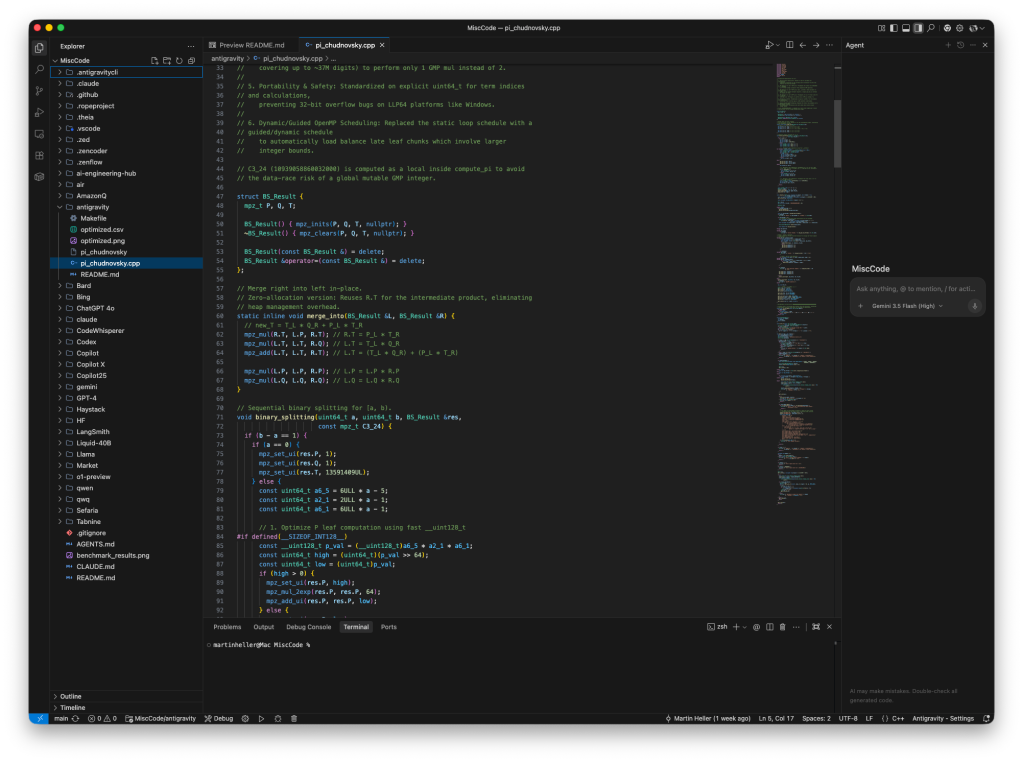This screenshot has width=1023, height=762.
Task: Open title bar search icon
Action: pyautogui.click(x=931, y=28)
